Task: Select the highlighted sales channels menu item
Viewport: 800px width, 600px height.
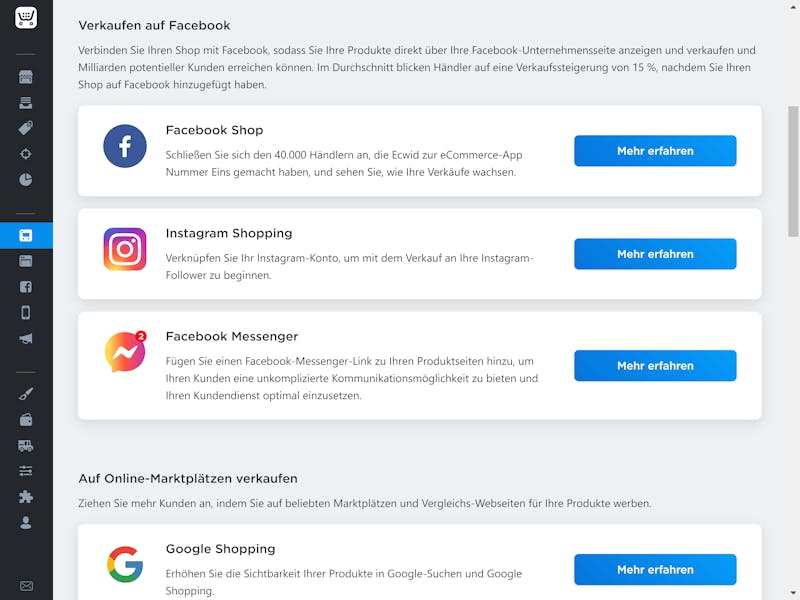Action: pos(26,235)
